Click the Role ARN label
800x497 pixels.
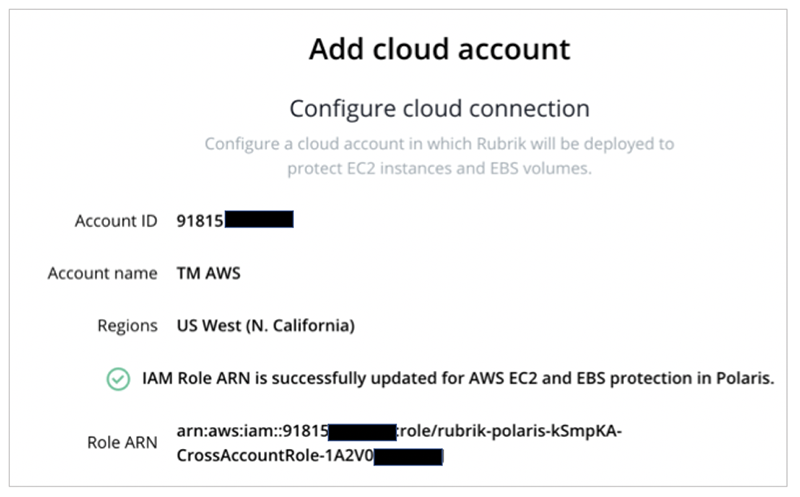(x=122, y=442)
